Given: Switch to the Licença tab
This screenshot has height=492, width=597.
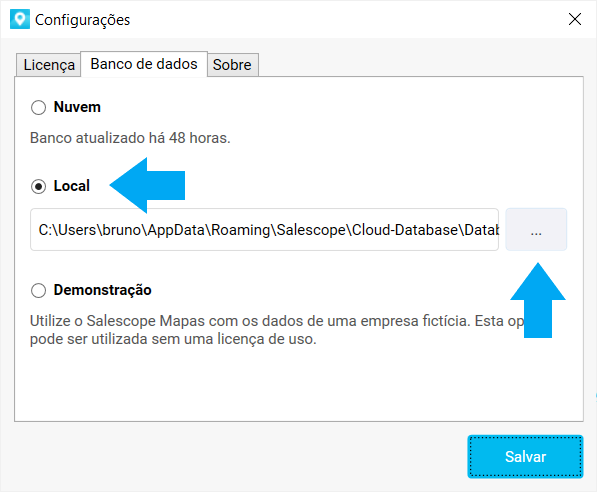Looking at the screenshot, I should click(49, 65).
